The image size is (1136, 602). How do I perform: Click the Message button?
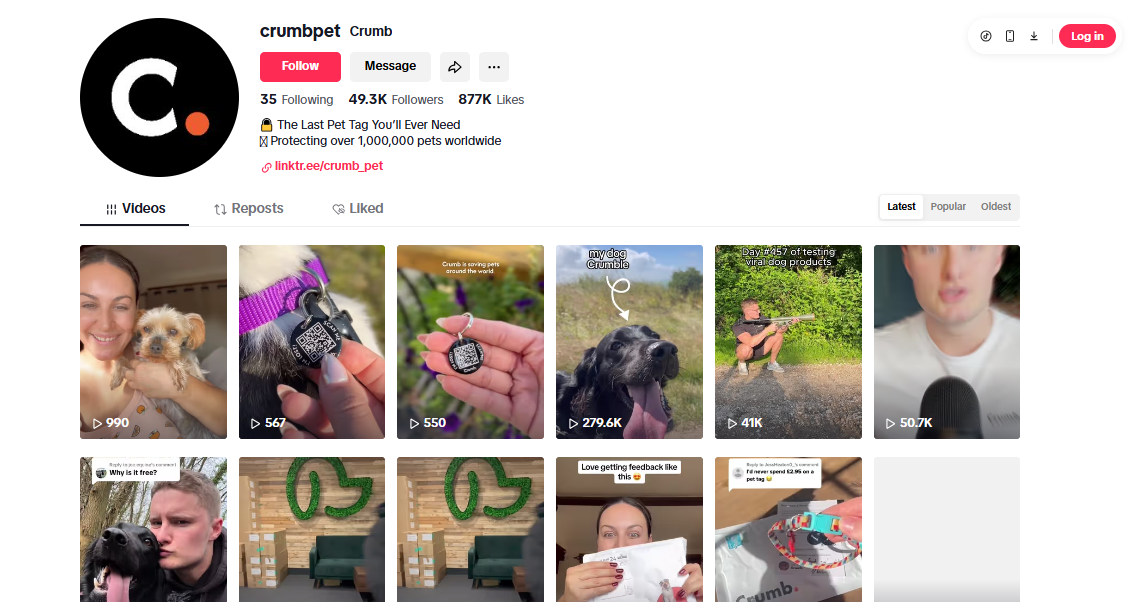[x=390, y=67]
